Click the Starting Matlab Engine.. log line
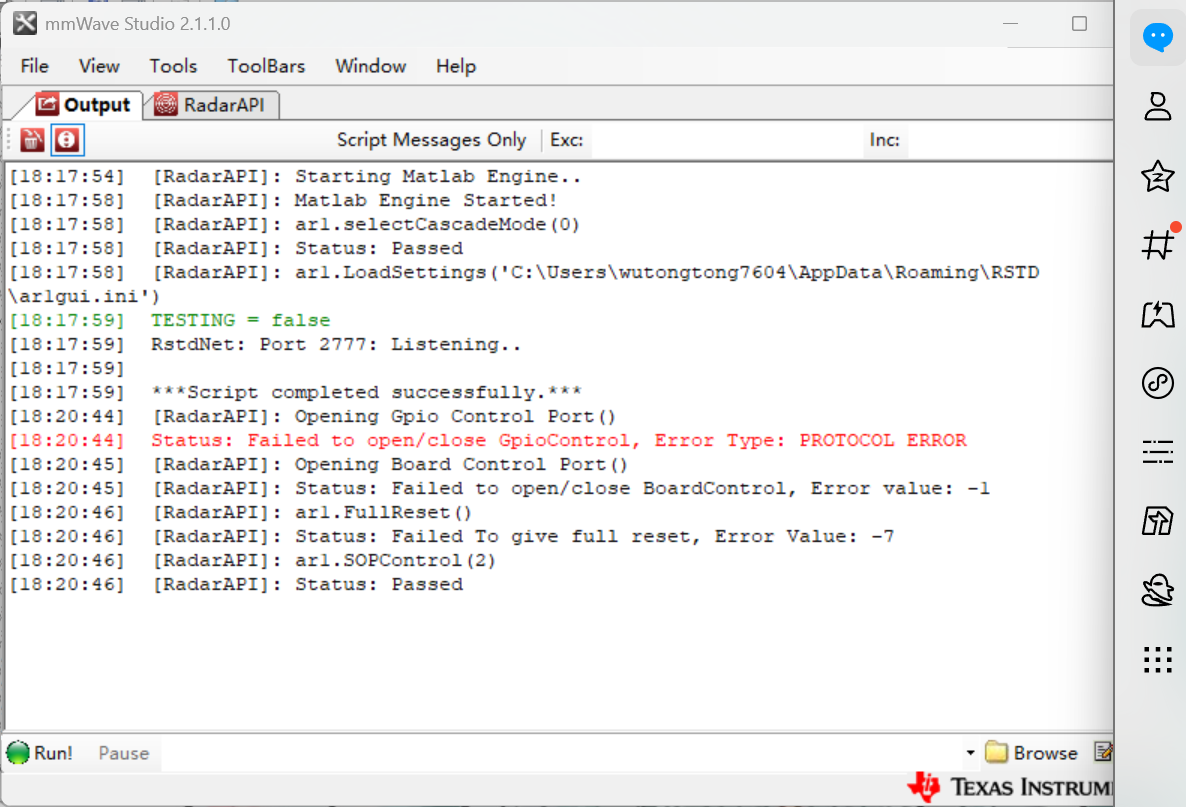 [x=295, y=176]
